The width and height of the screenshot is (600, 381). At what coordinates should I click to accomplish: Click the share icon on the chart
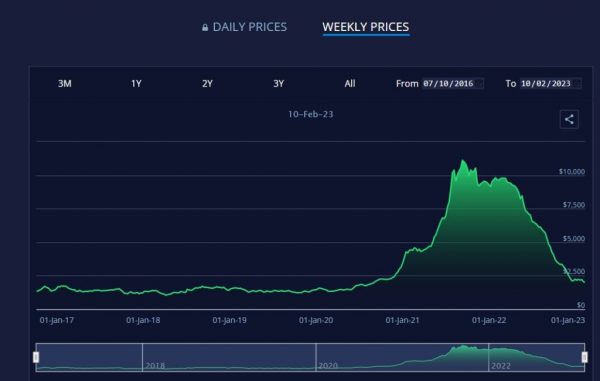(569, 119)
